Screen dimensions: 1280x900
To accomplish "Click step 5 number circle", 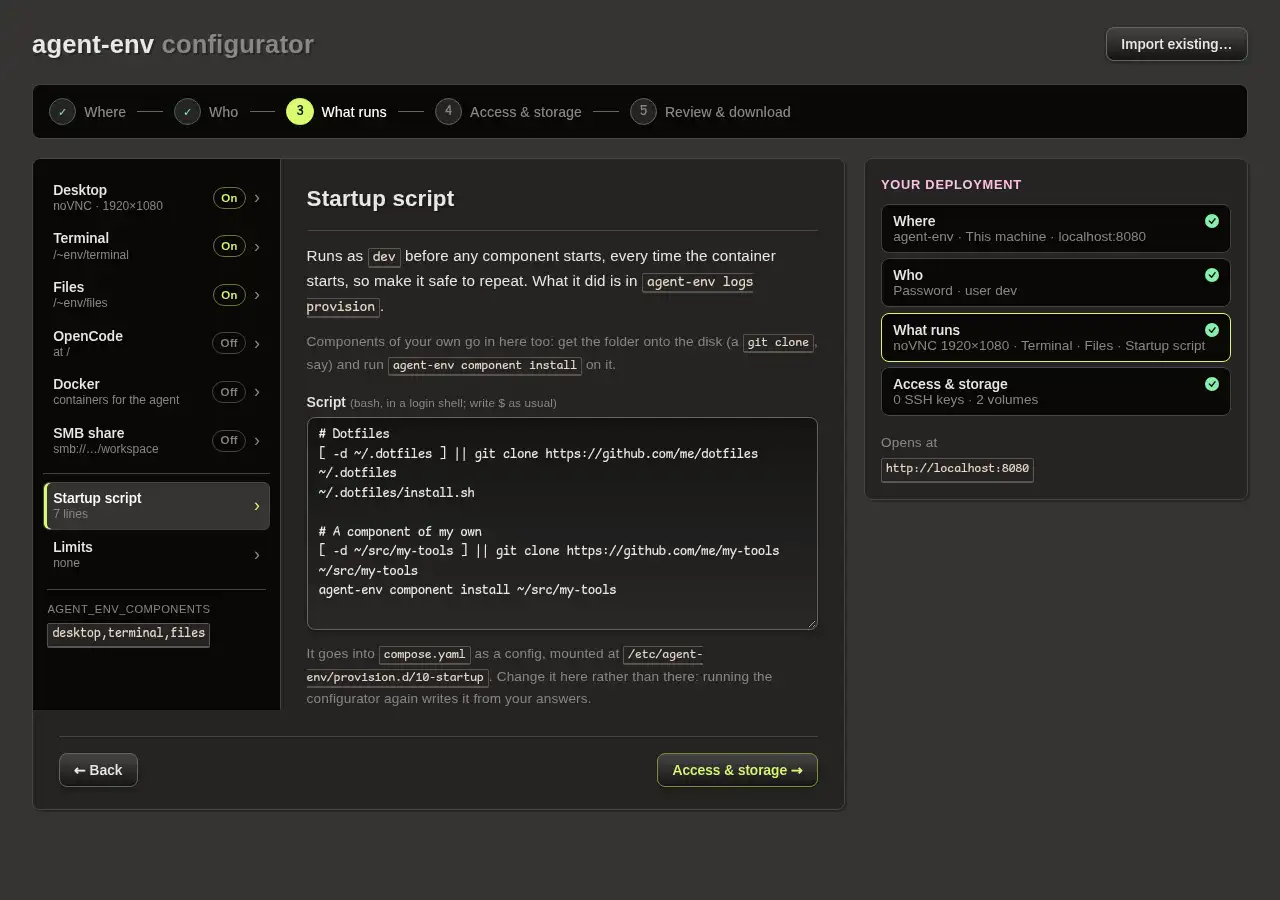I will click(x=643, y=111).
